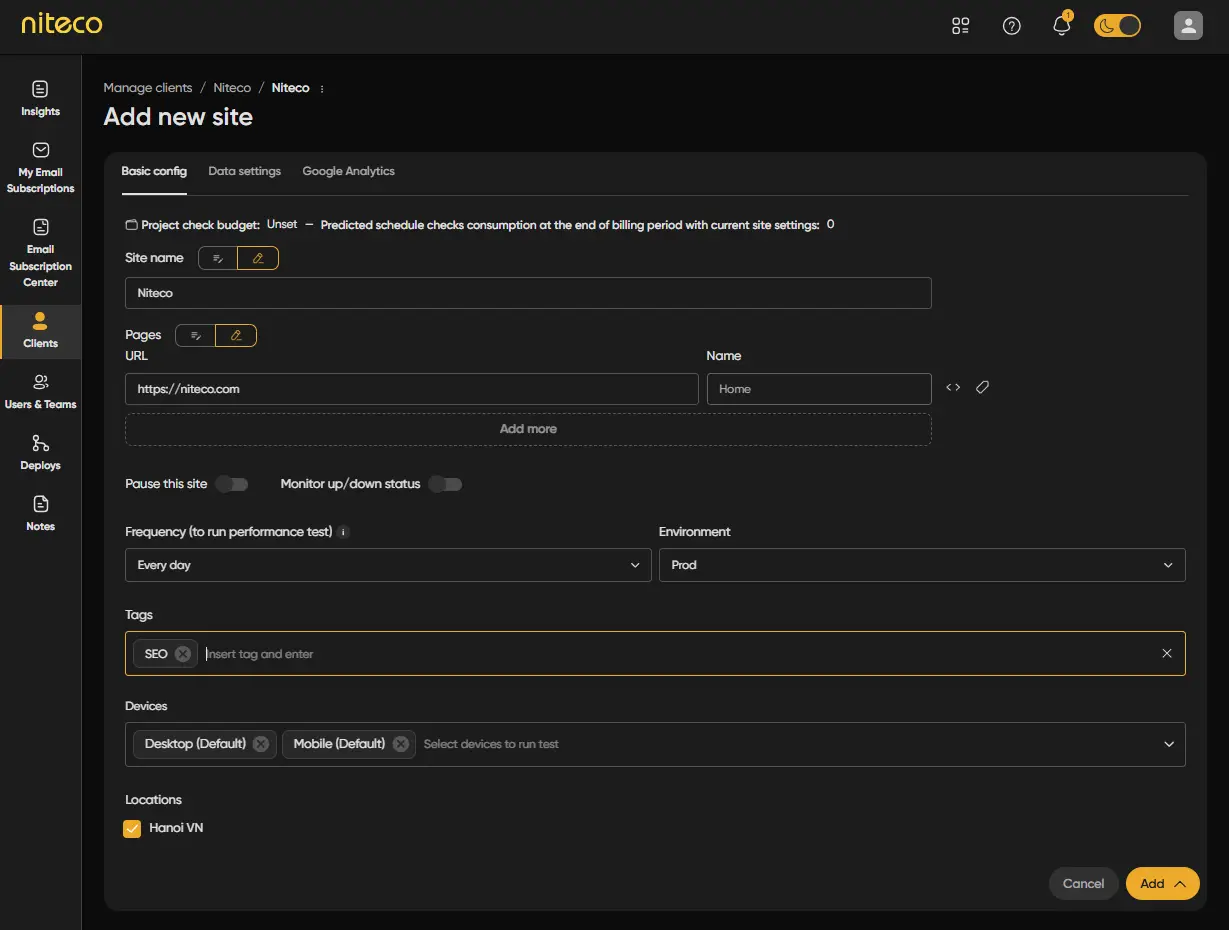Go to Users & Teams section
The height and width of the screenshot is (930, 1229).
point(40,391)
